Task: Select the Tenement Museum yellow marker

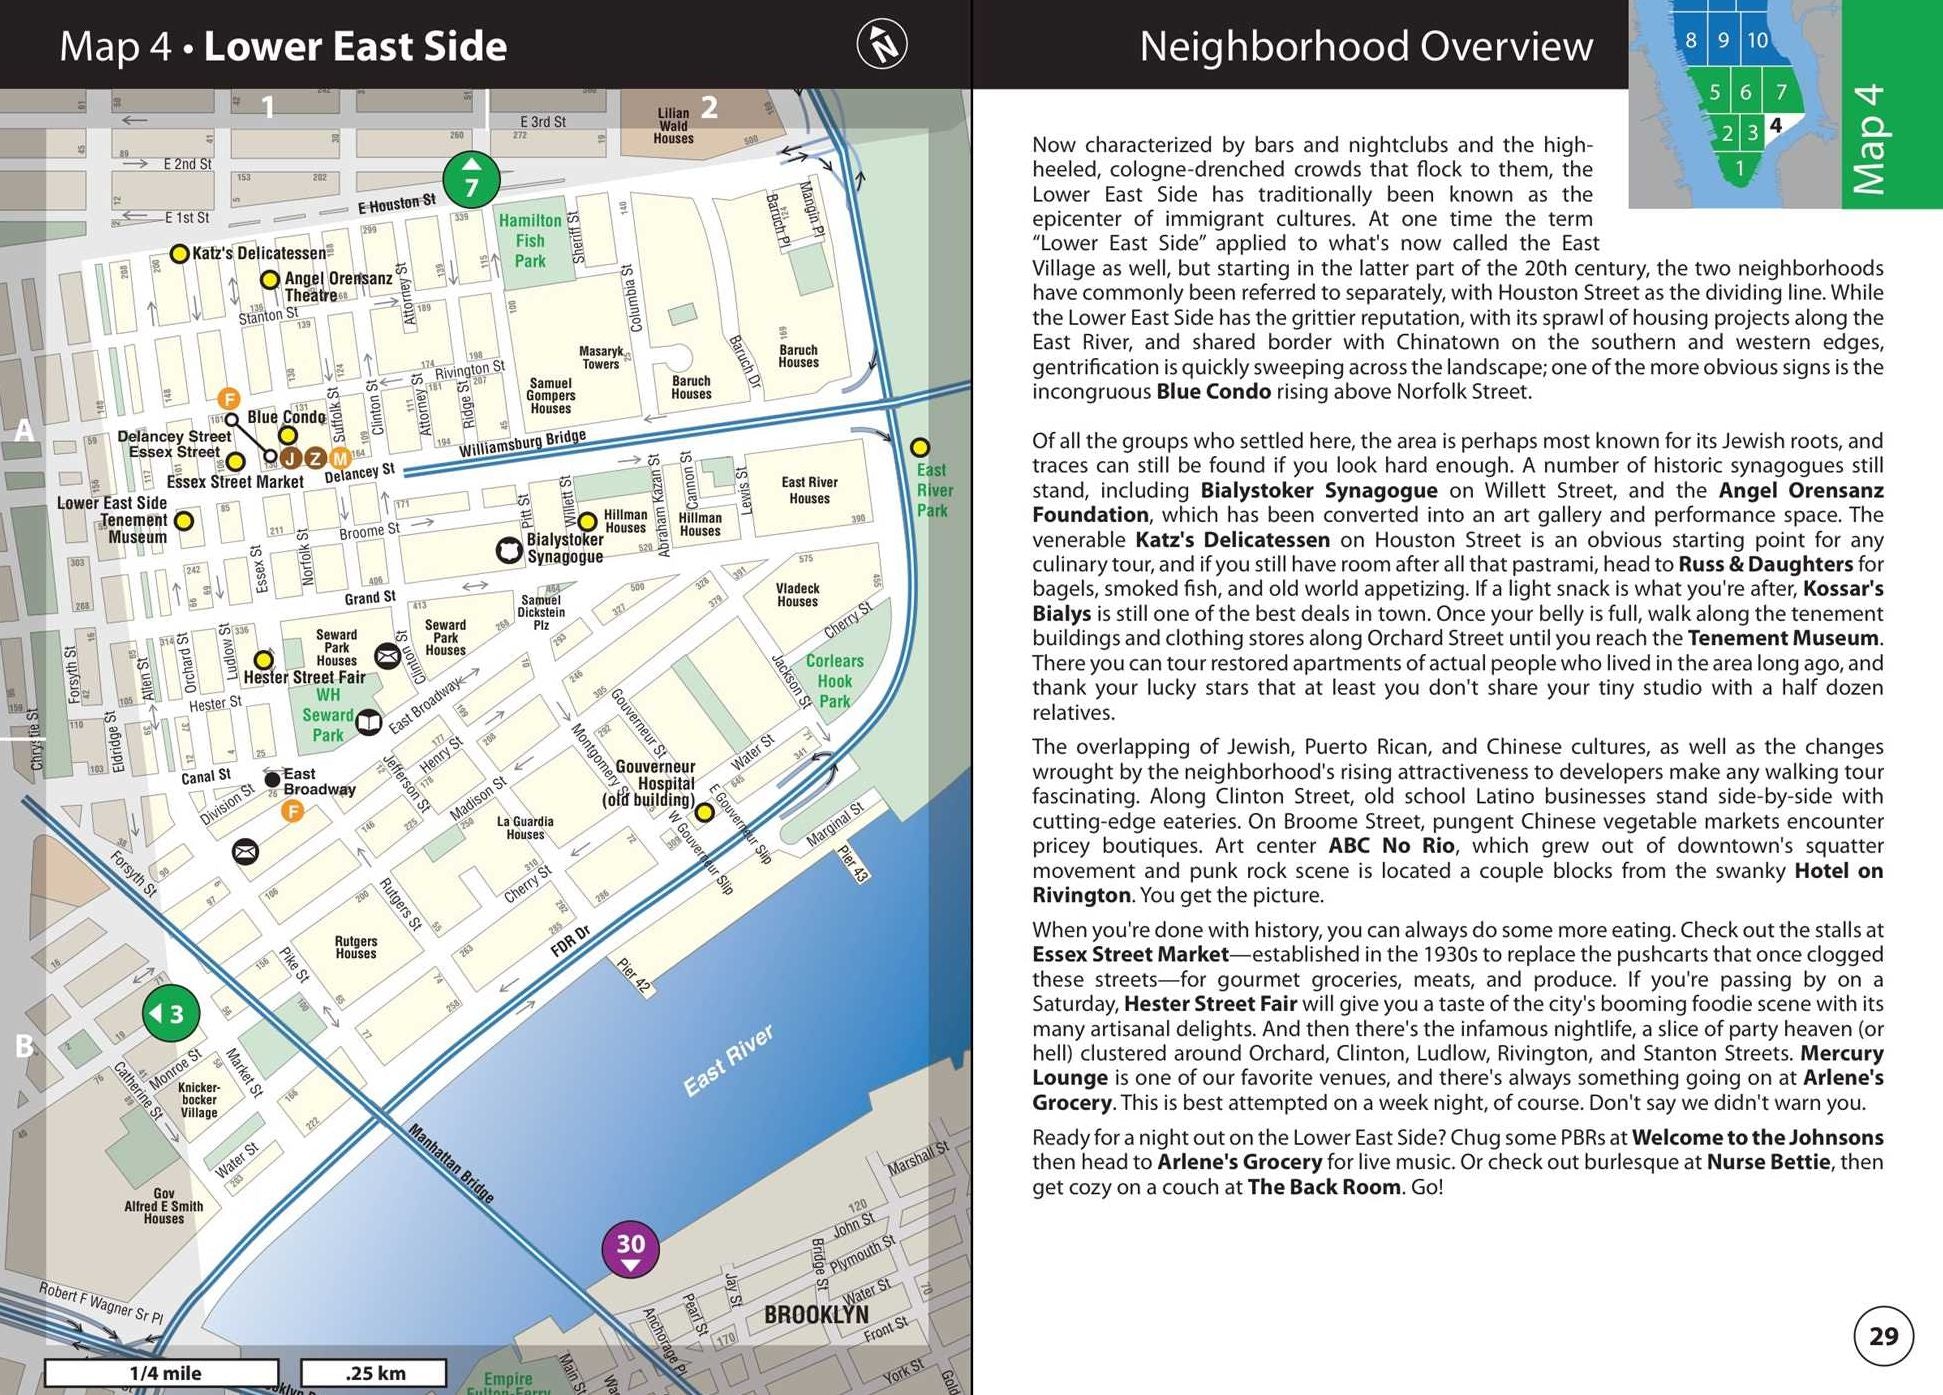Action: 184,521
